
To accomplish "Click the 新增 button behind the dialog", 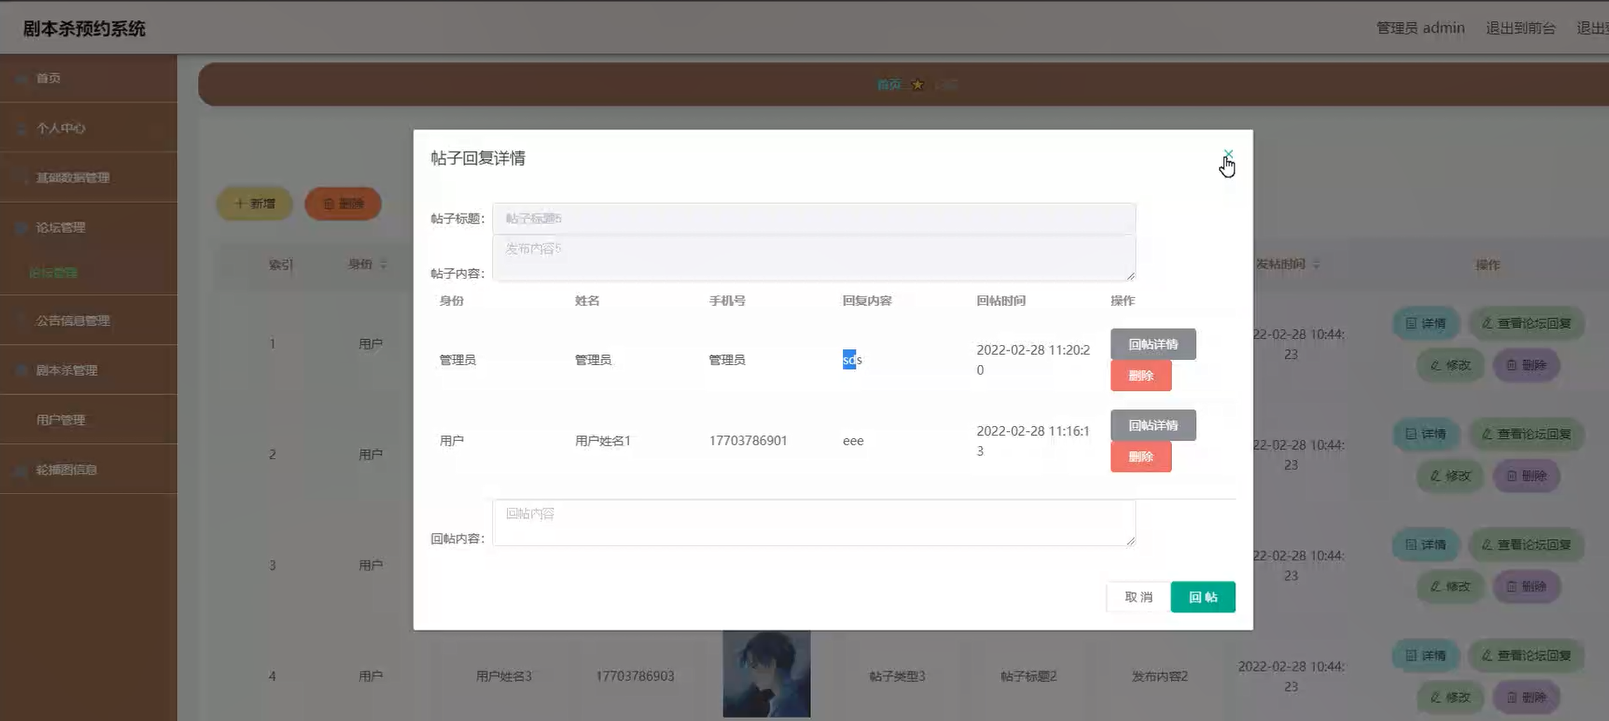I will point(254,204).
